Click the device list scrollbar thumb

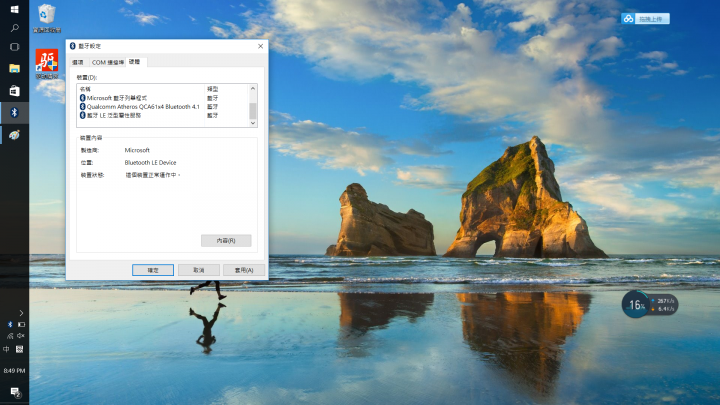[253, 111]
